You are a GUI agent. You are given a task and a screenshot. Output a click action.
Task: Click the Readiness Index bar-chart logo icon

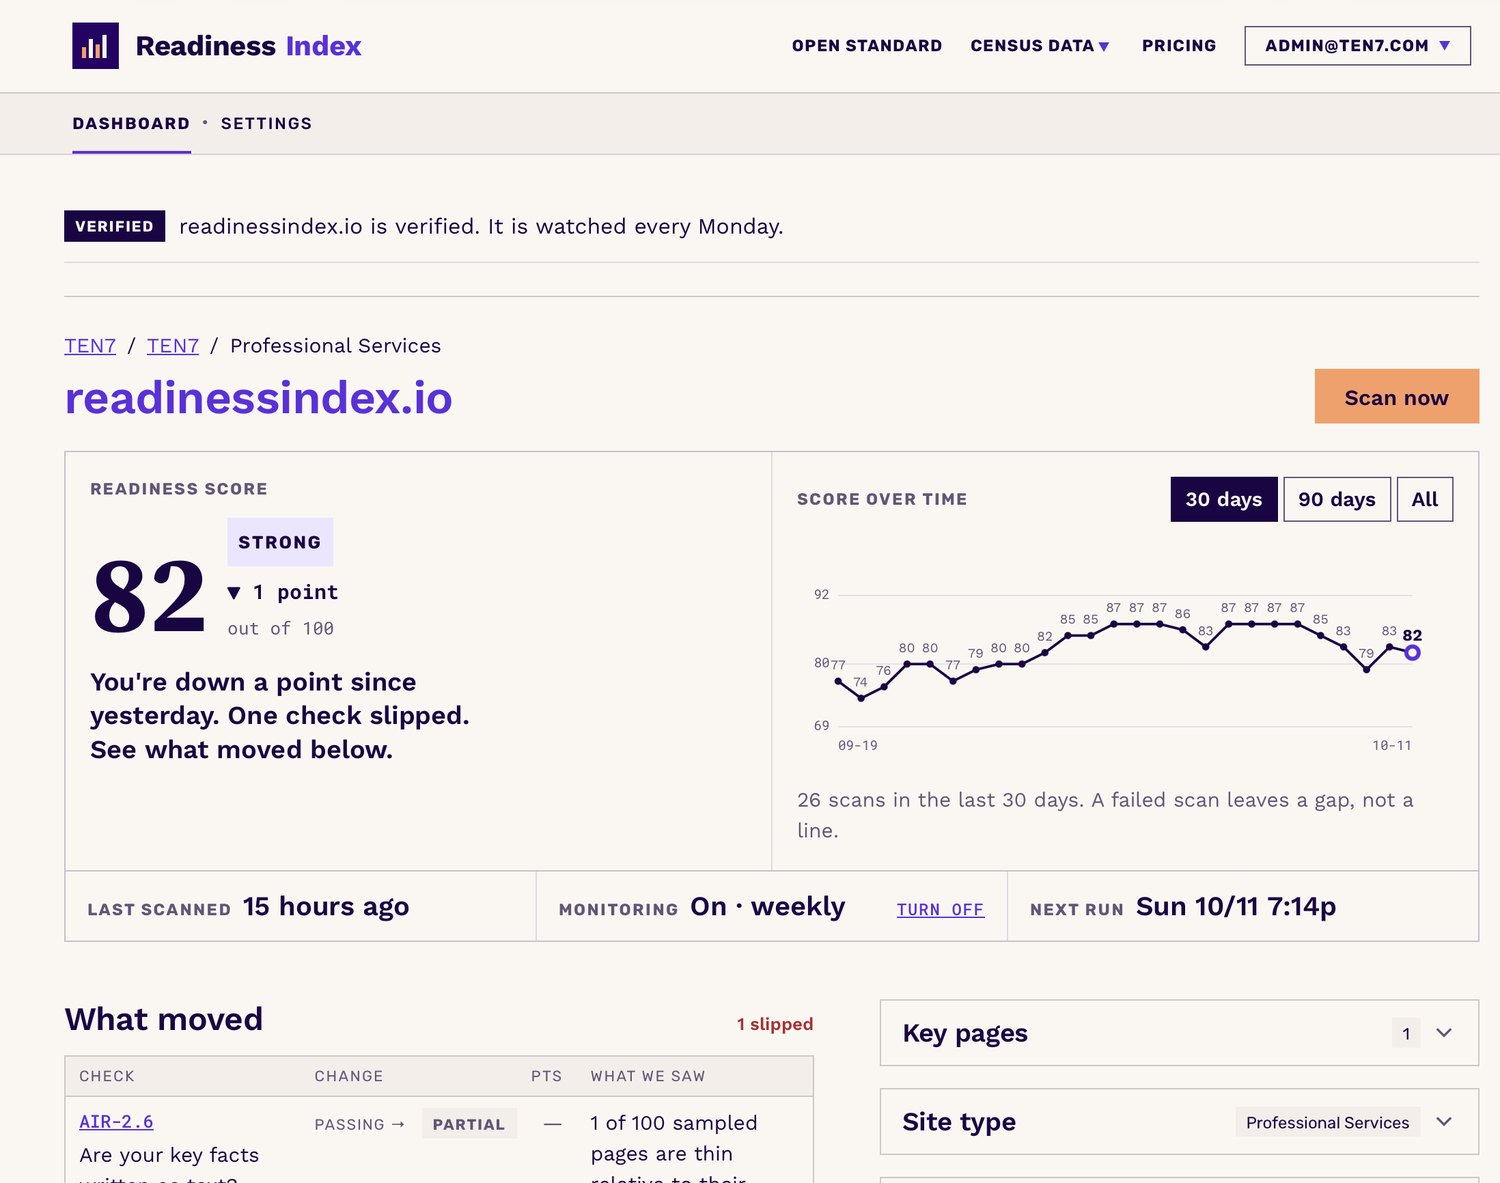(x=95, y=46)
